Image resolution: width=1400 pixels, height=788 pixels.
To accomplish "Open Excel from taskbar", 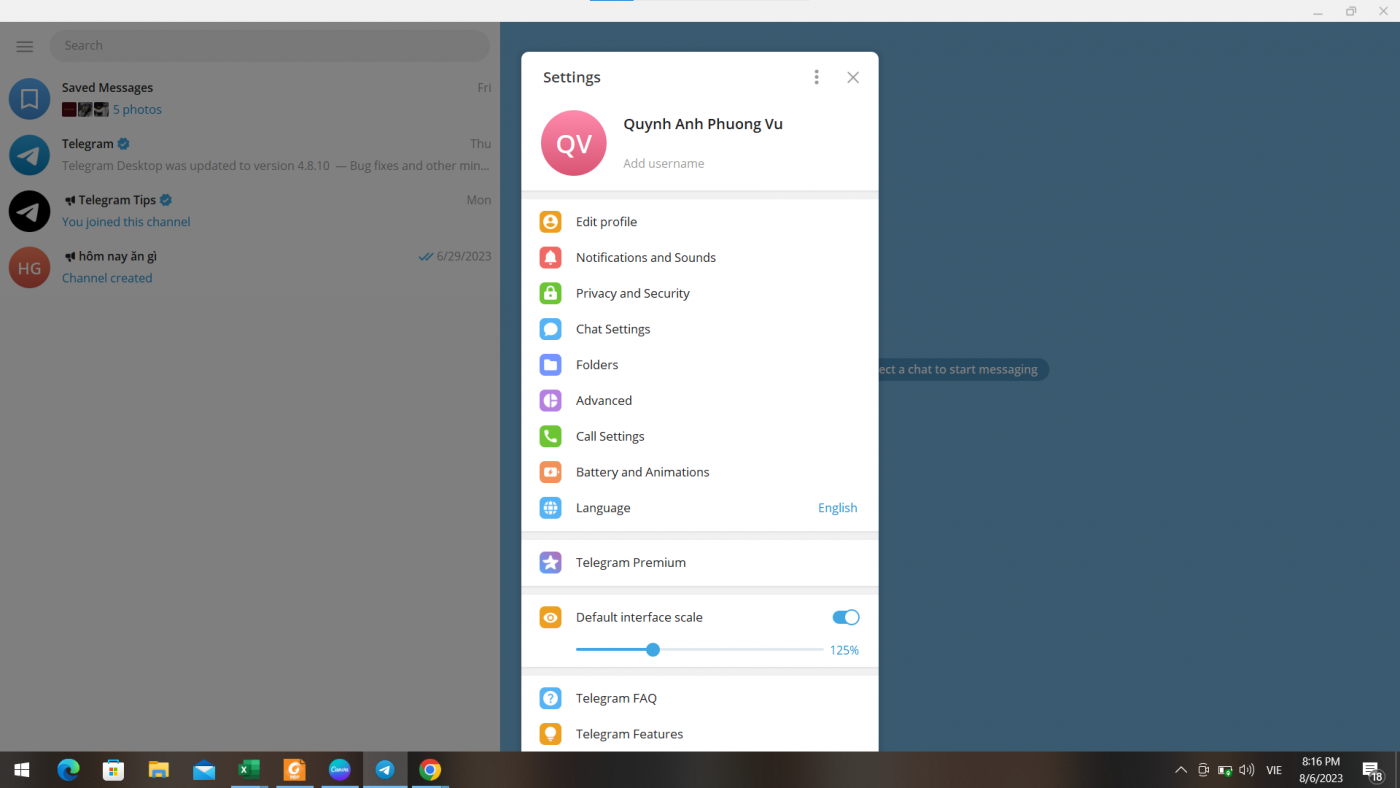I will click(x=249, y=770).
